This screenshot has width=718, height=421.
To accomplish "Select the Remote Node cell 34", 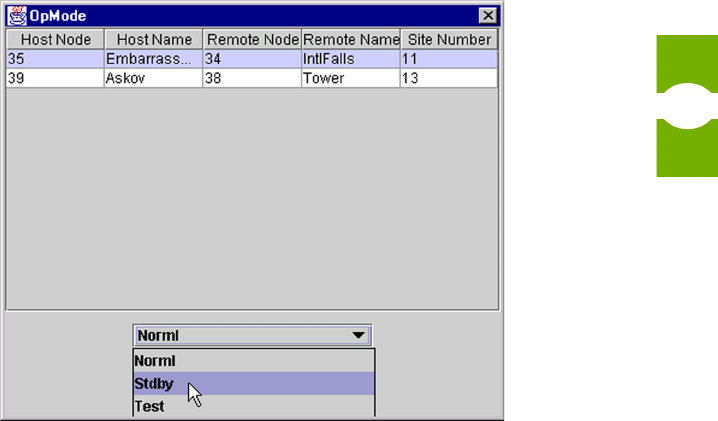I will point(252,59).
